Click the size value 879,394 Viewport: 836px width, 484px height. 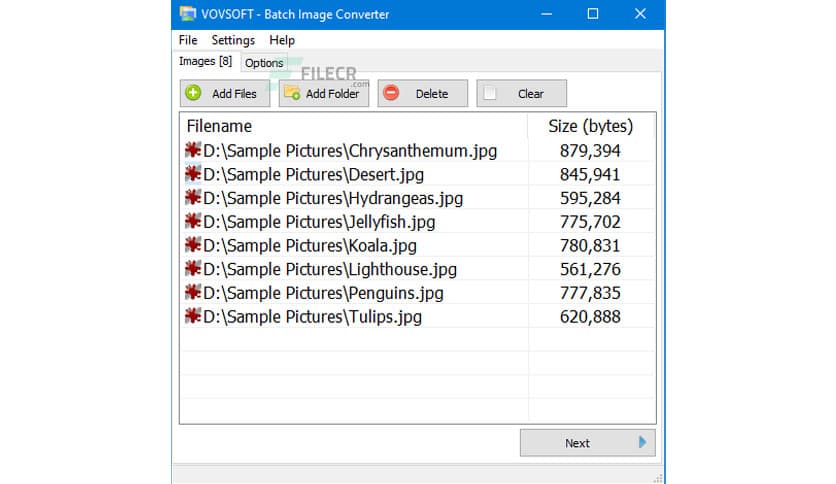pos(590,151)
